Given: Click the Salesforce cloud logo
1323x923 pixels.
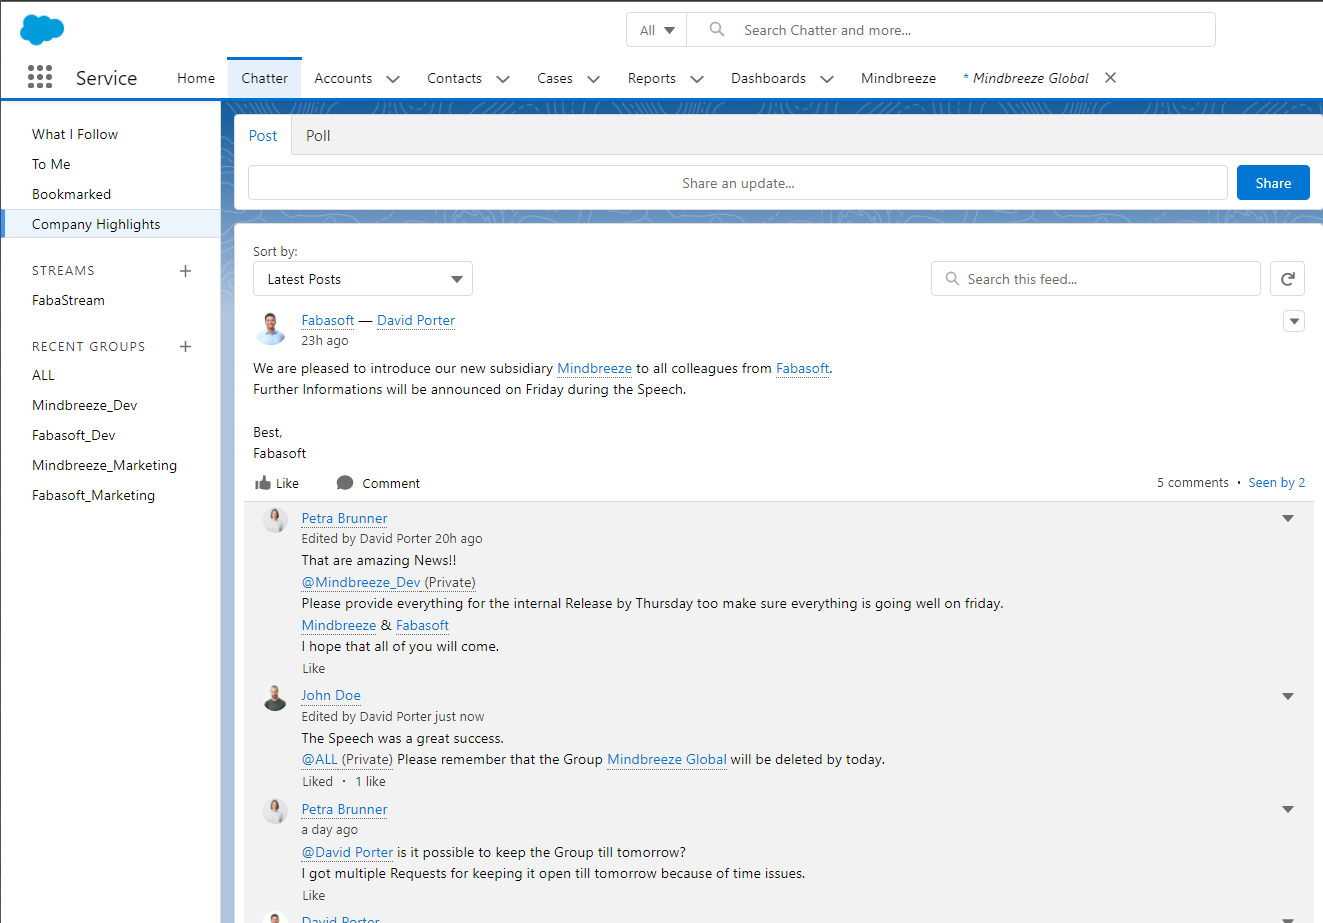Looking at the screenshot, I should [x=42, y=29].
